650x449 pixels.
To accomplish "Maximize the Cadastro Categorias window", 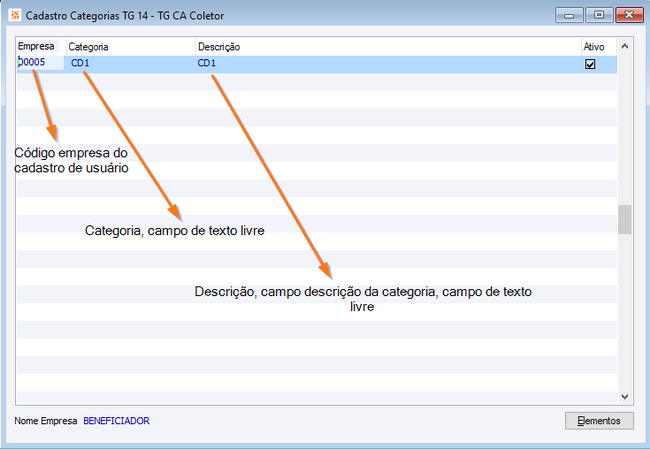I will point(599,15).
